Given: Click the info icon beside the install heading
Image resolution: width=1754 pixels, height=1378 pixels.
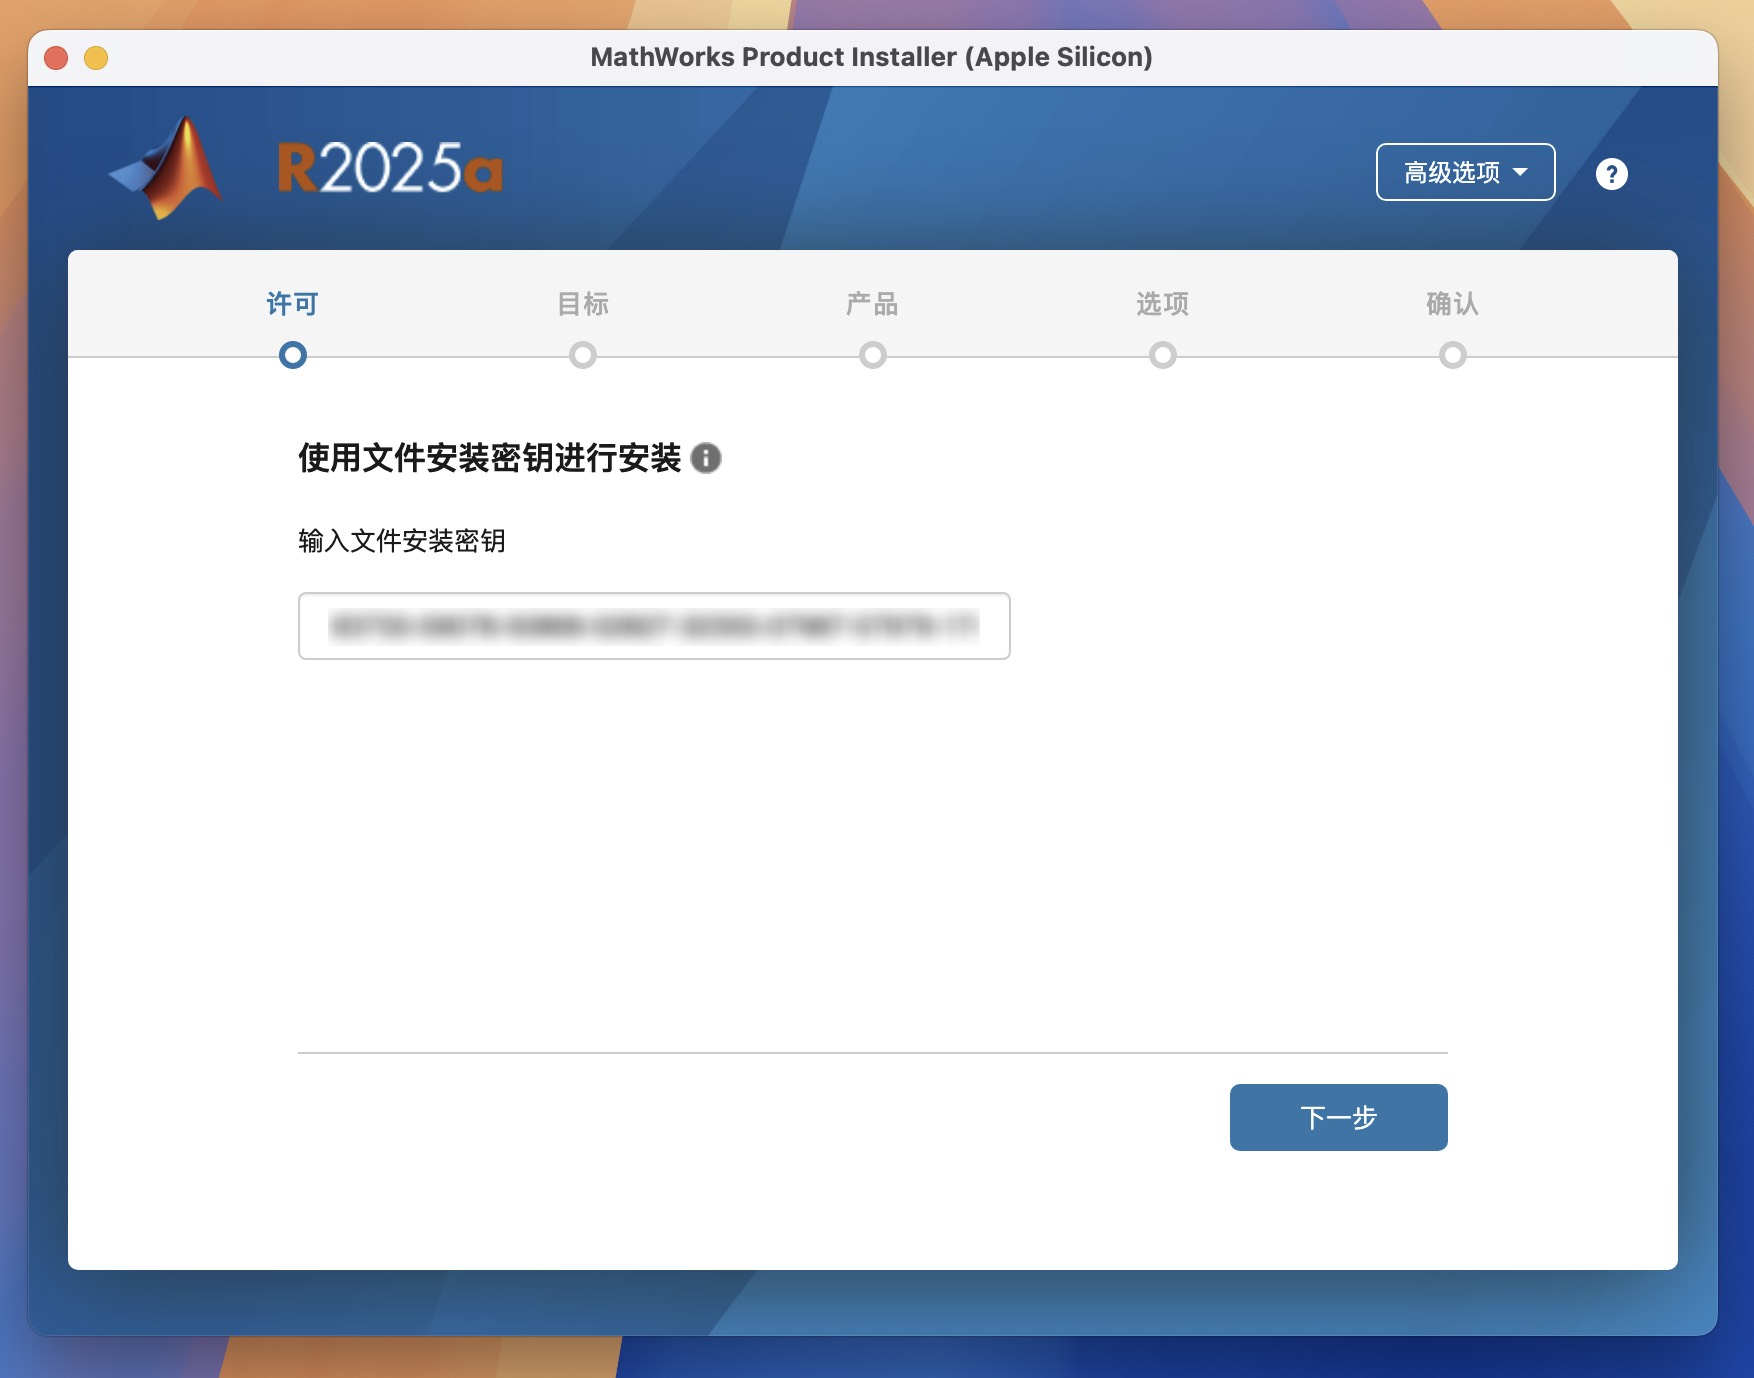Looking at the screenshot, I should tap(705, 458).
